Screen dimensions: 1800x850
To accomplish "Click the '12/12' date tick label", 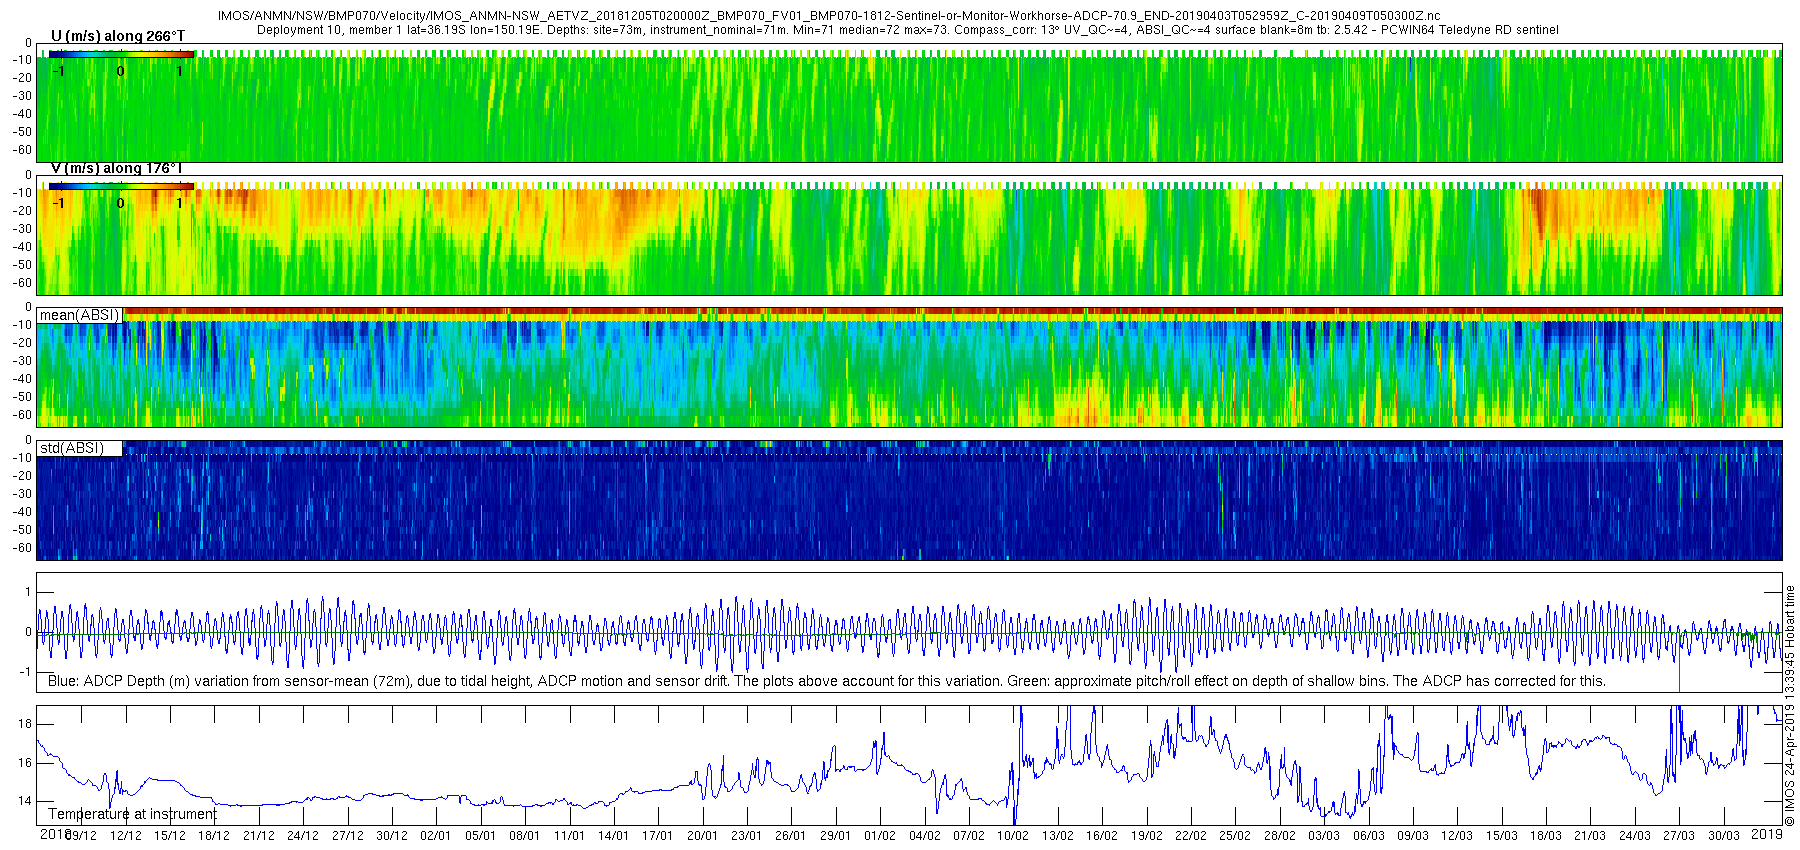I will [x=125, y=836].
